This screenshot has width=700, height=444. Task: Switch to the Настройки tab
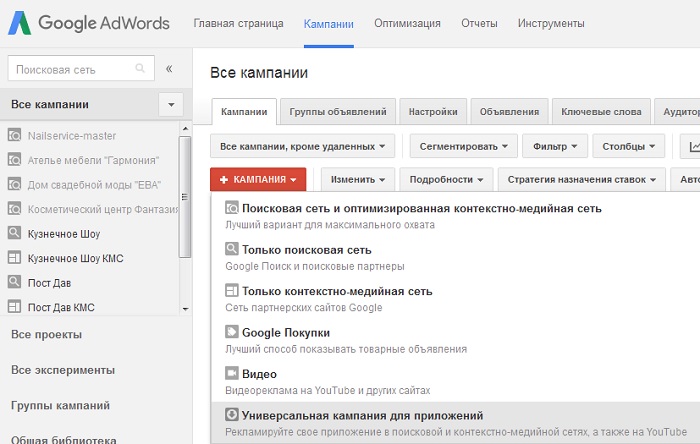(x=433, y=112)
